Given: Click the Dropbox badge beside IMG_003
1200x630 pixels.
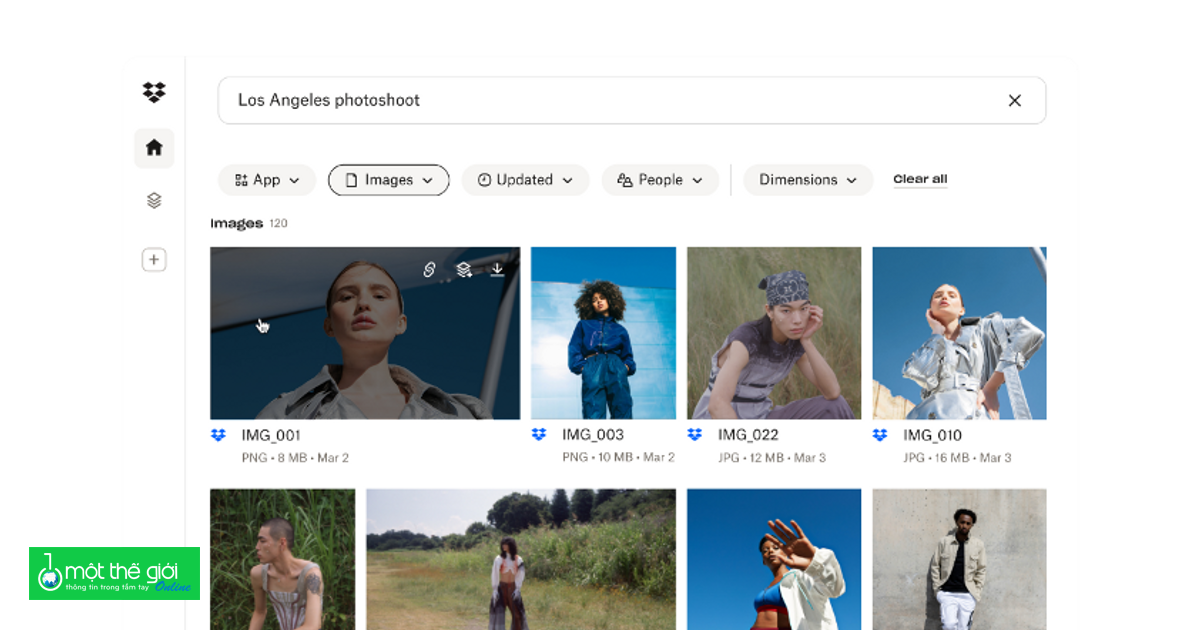Looking at the screenshot, I should [x=539, y=435].
